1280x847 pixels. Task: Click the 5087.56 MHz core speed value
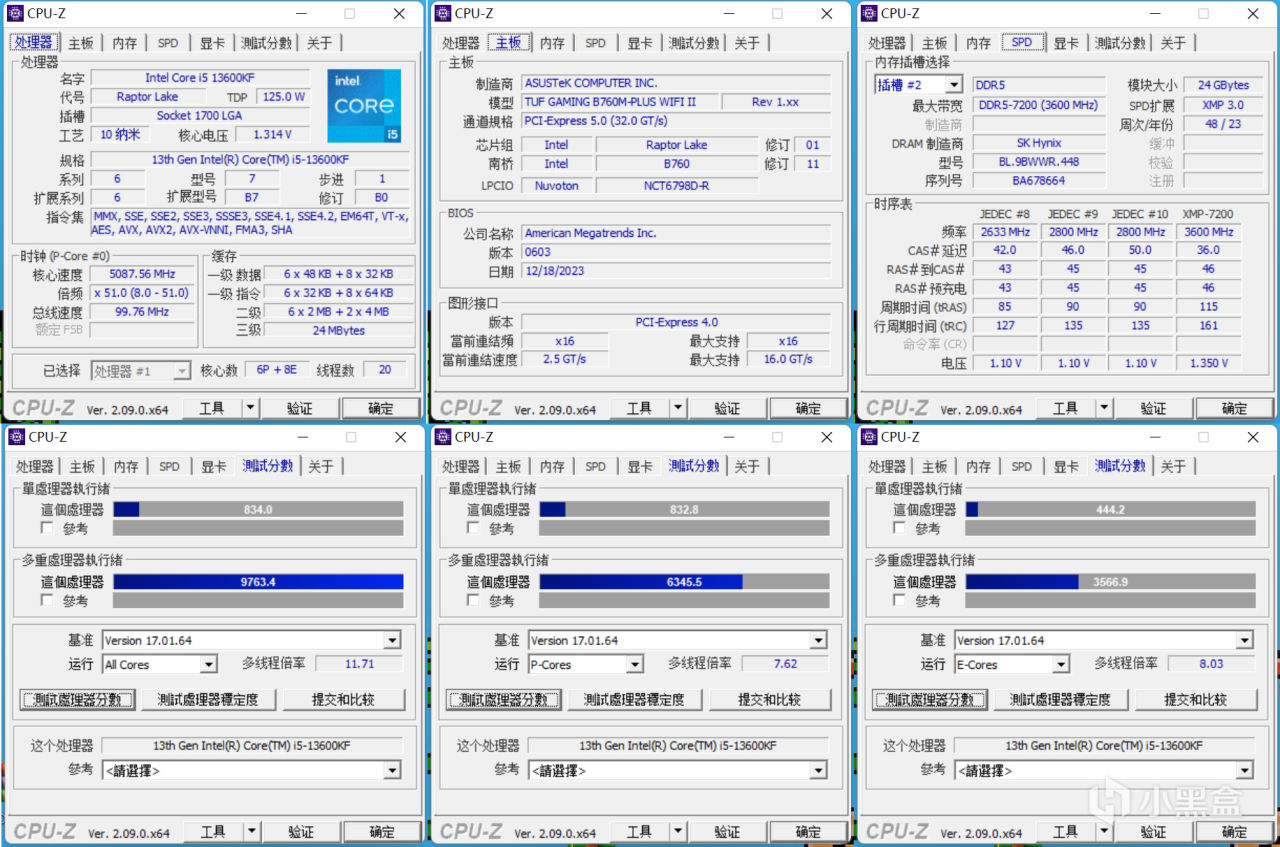[142, 274]
